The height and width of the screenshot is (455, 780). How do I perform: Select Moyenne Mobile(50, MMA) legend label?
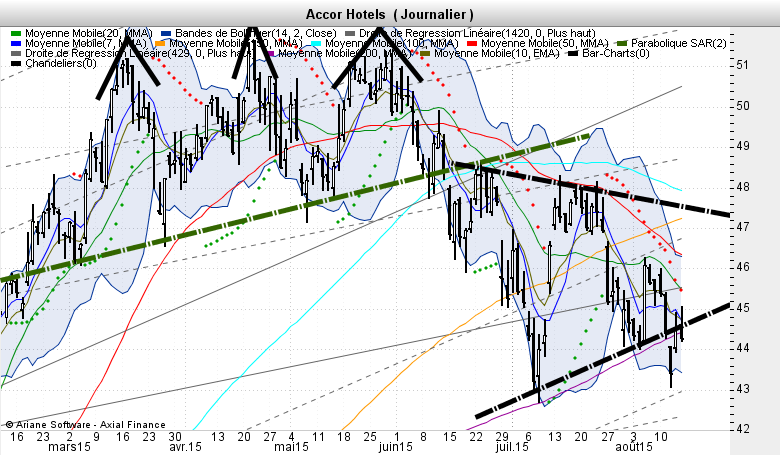click(544, 43)
